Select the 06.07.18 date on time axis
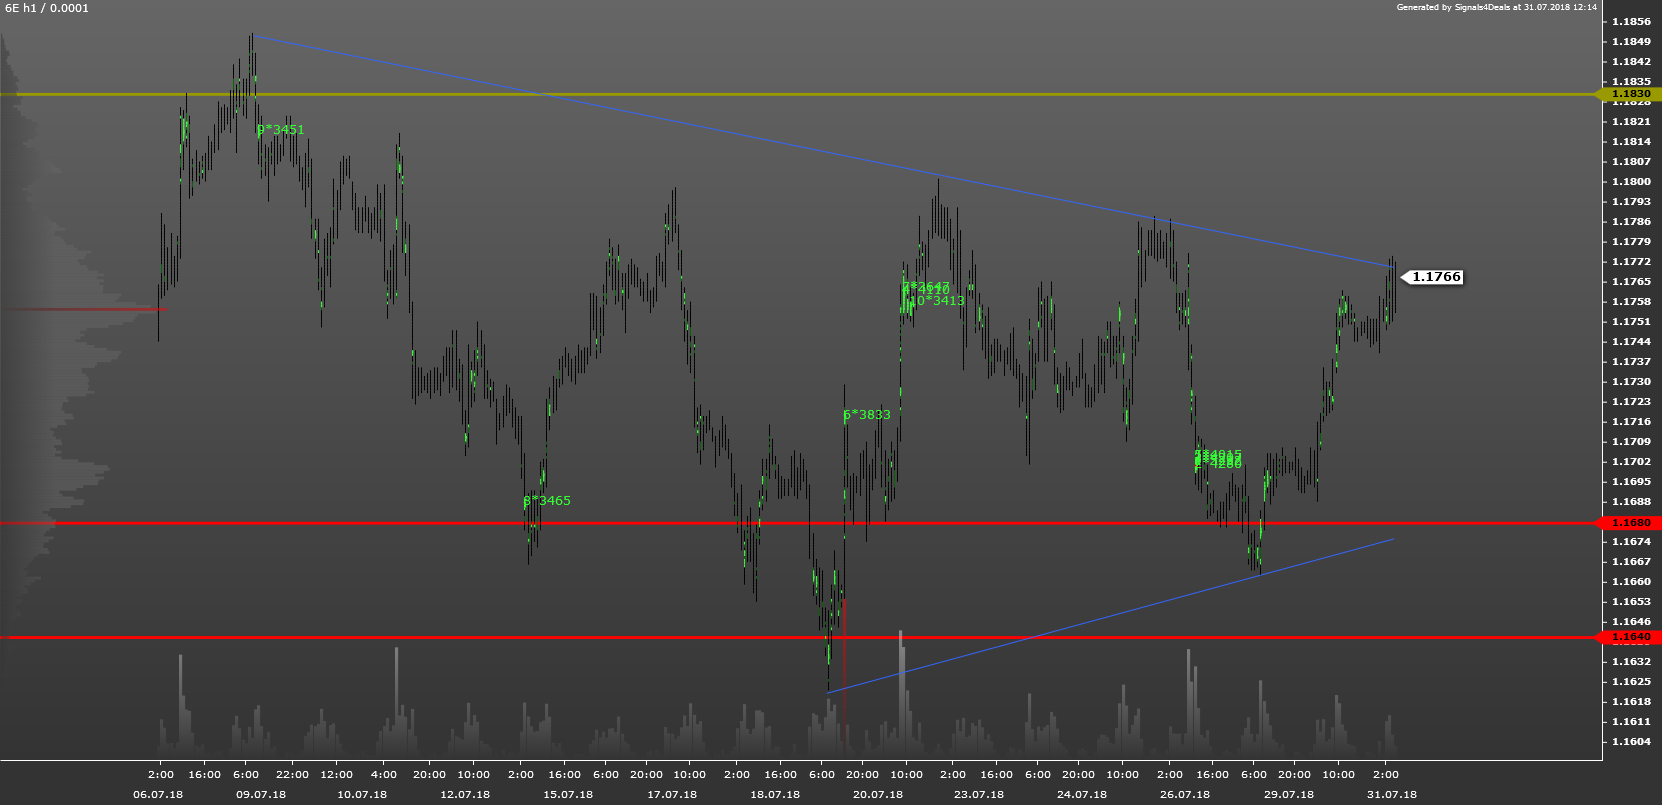The image size is (1662, 805). pyautogui.click(x=158, y=795)
